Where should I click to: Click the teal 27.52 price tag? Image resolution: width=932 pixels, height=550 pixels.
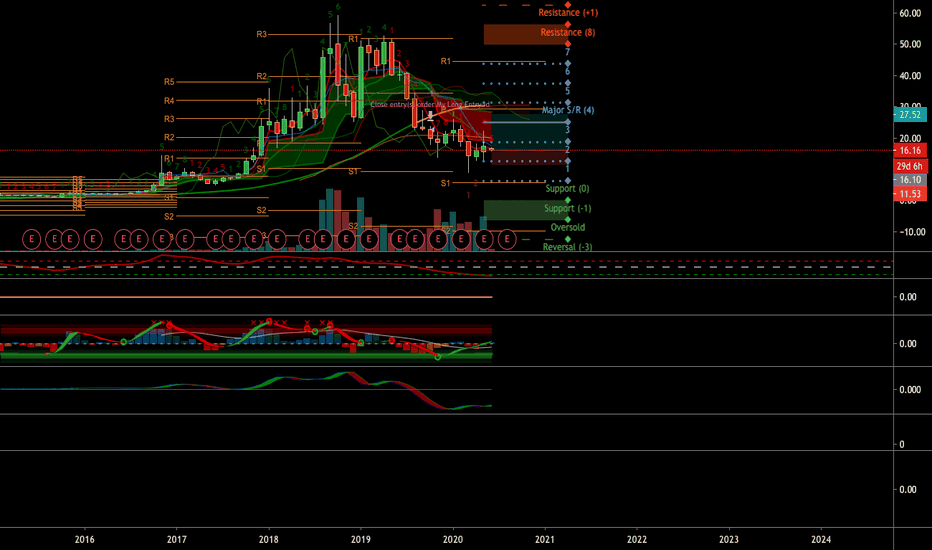point(909,115)
